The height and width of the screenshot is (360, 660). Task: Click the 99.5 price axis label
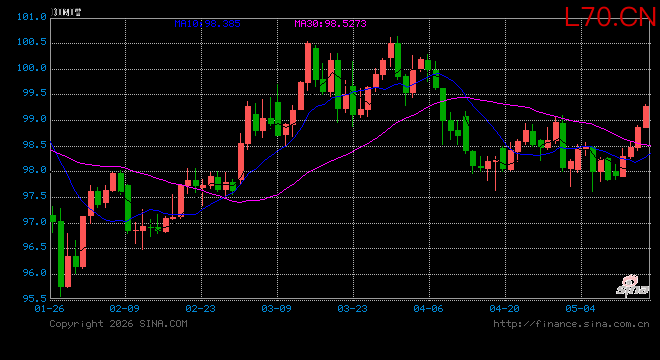35,93
